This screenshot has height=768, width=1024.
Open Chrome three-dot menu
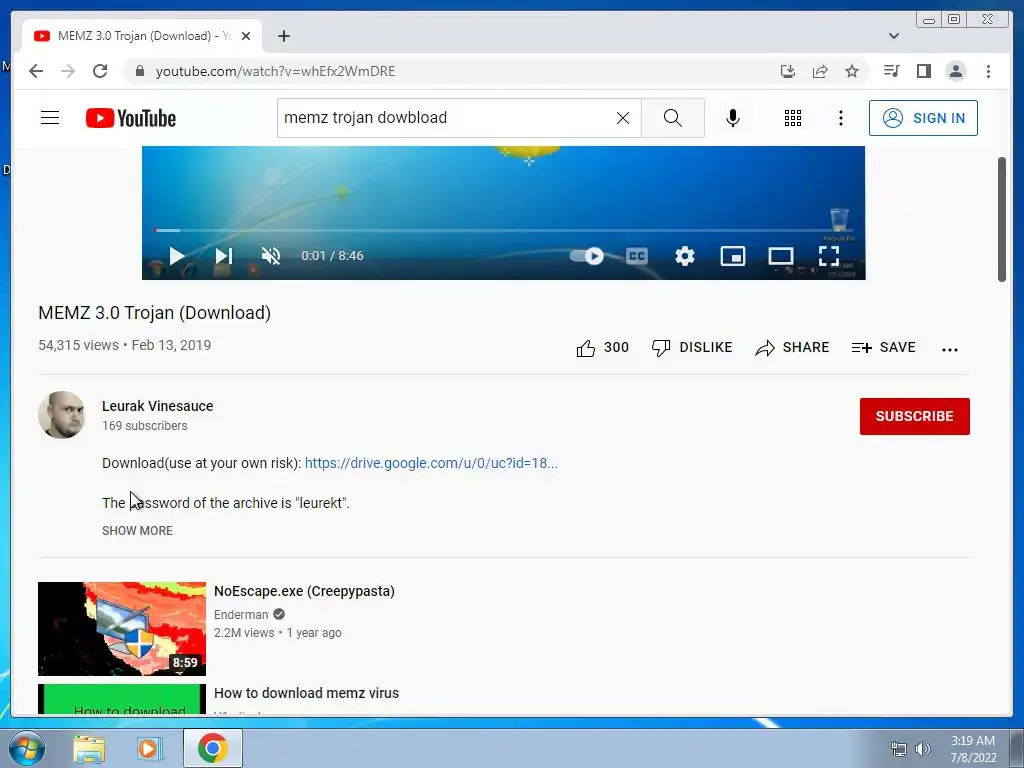pyautogui.click(x=988, y=71)
